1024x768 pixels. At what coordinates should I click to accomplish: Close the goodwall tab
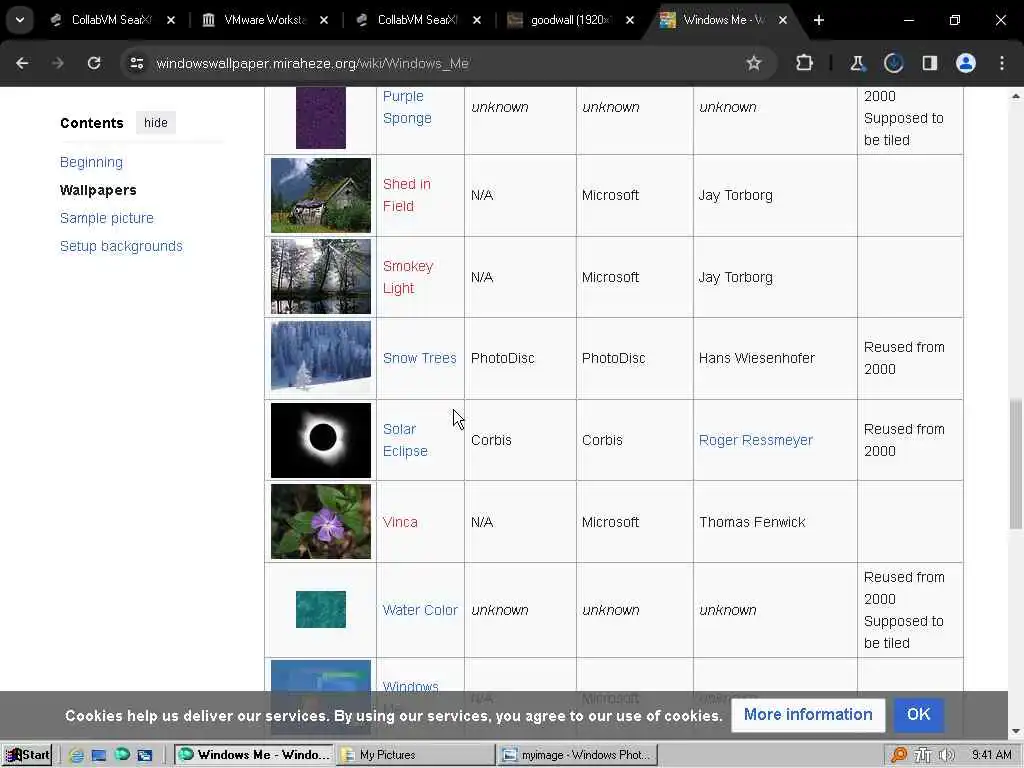[x=630, y=20]
